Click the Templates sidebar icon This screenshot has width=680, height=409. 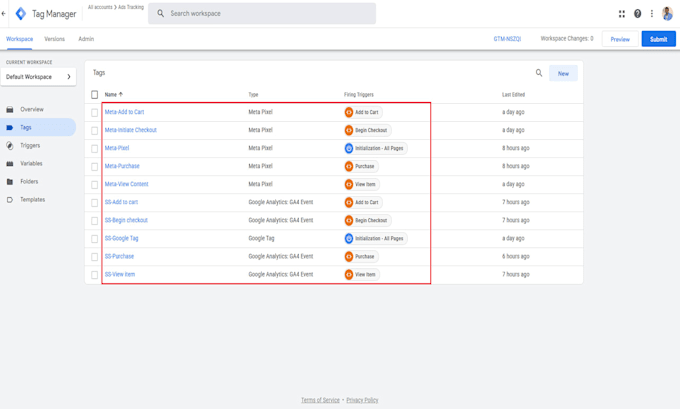(10, 200)
